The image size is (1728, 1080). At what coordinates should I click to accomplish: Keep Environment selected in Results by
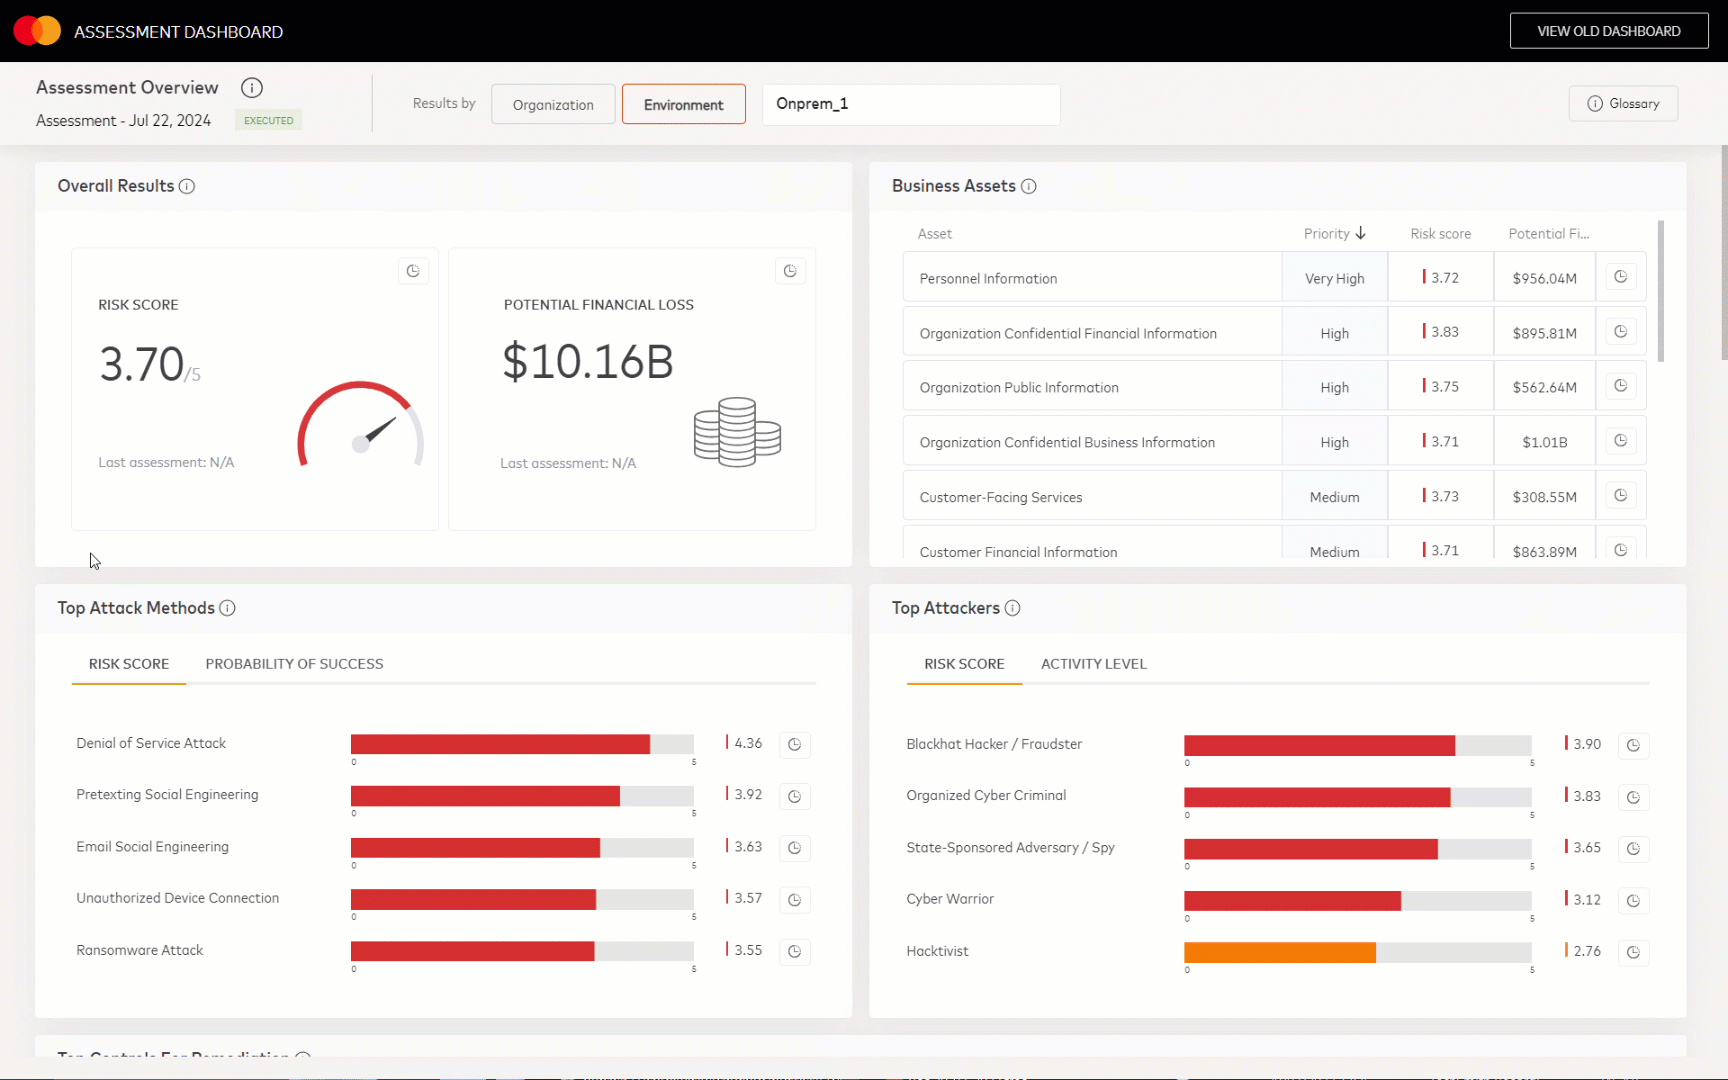click(x=683, y=103)
